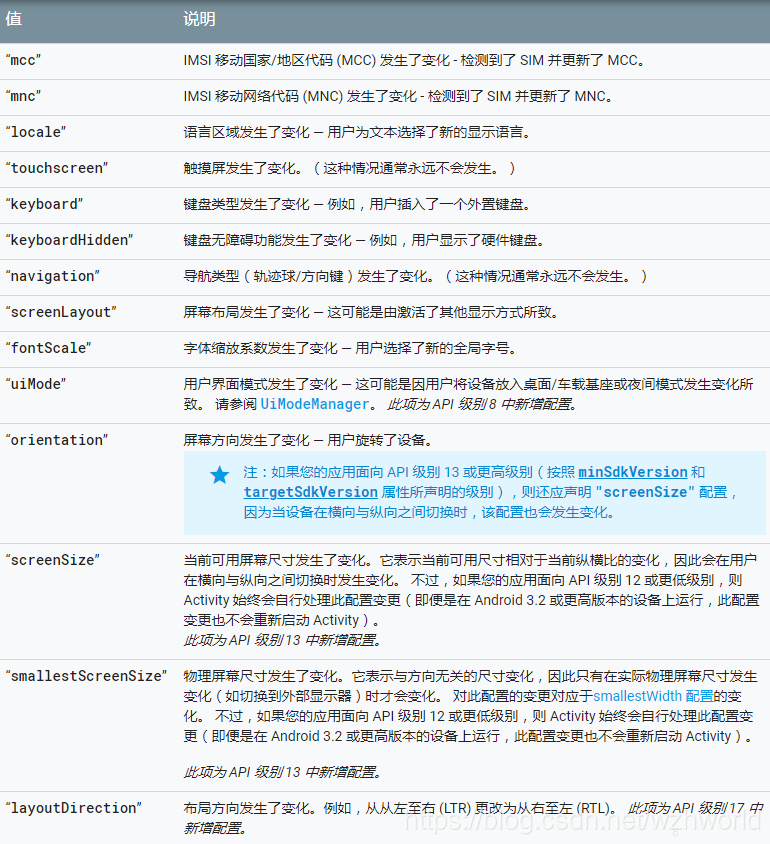Open the smallestWidth 配置 link
Viewport: 770px width, 844px height.
[x=653, y=696]
